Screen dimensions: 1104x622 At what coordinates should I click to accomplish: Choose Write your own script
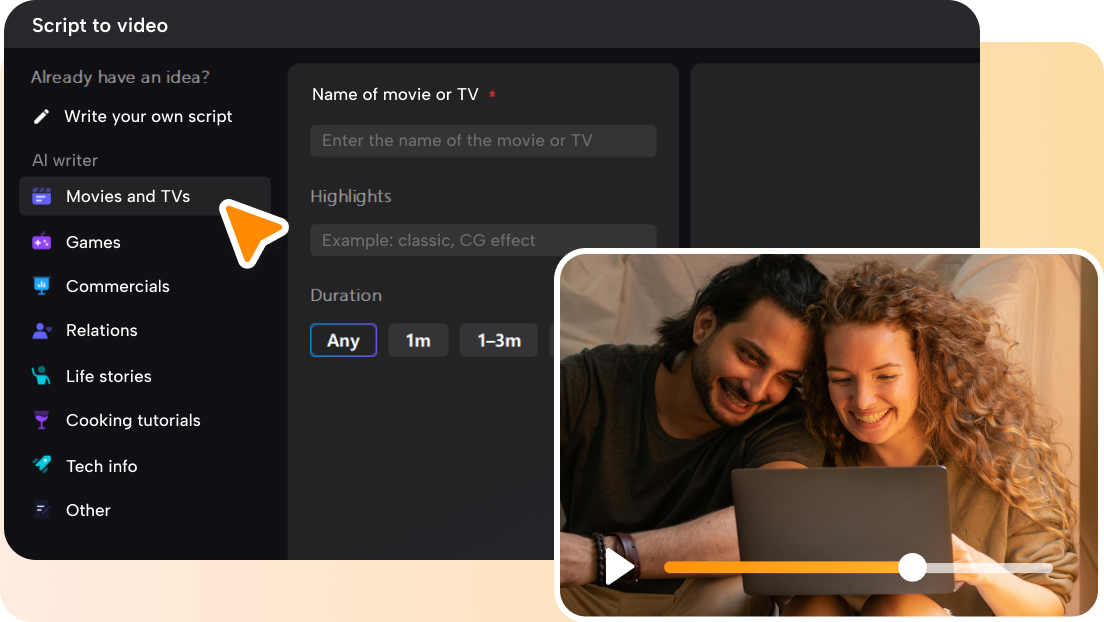[148, 116]
